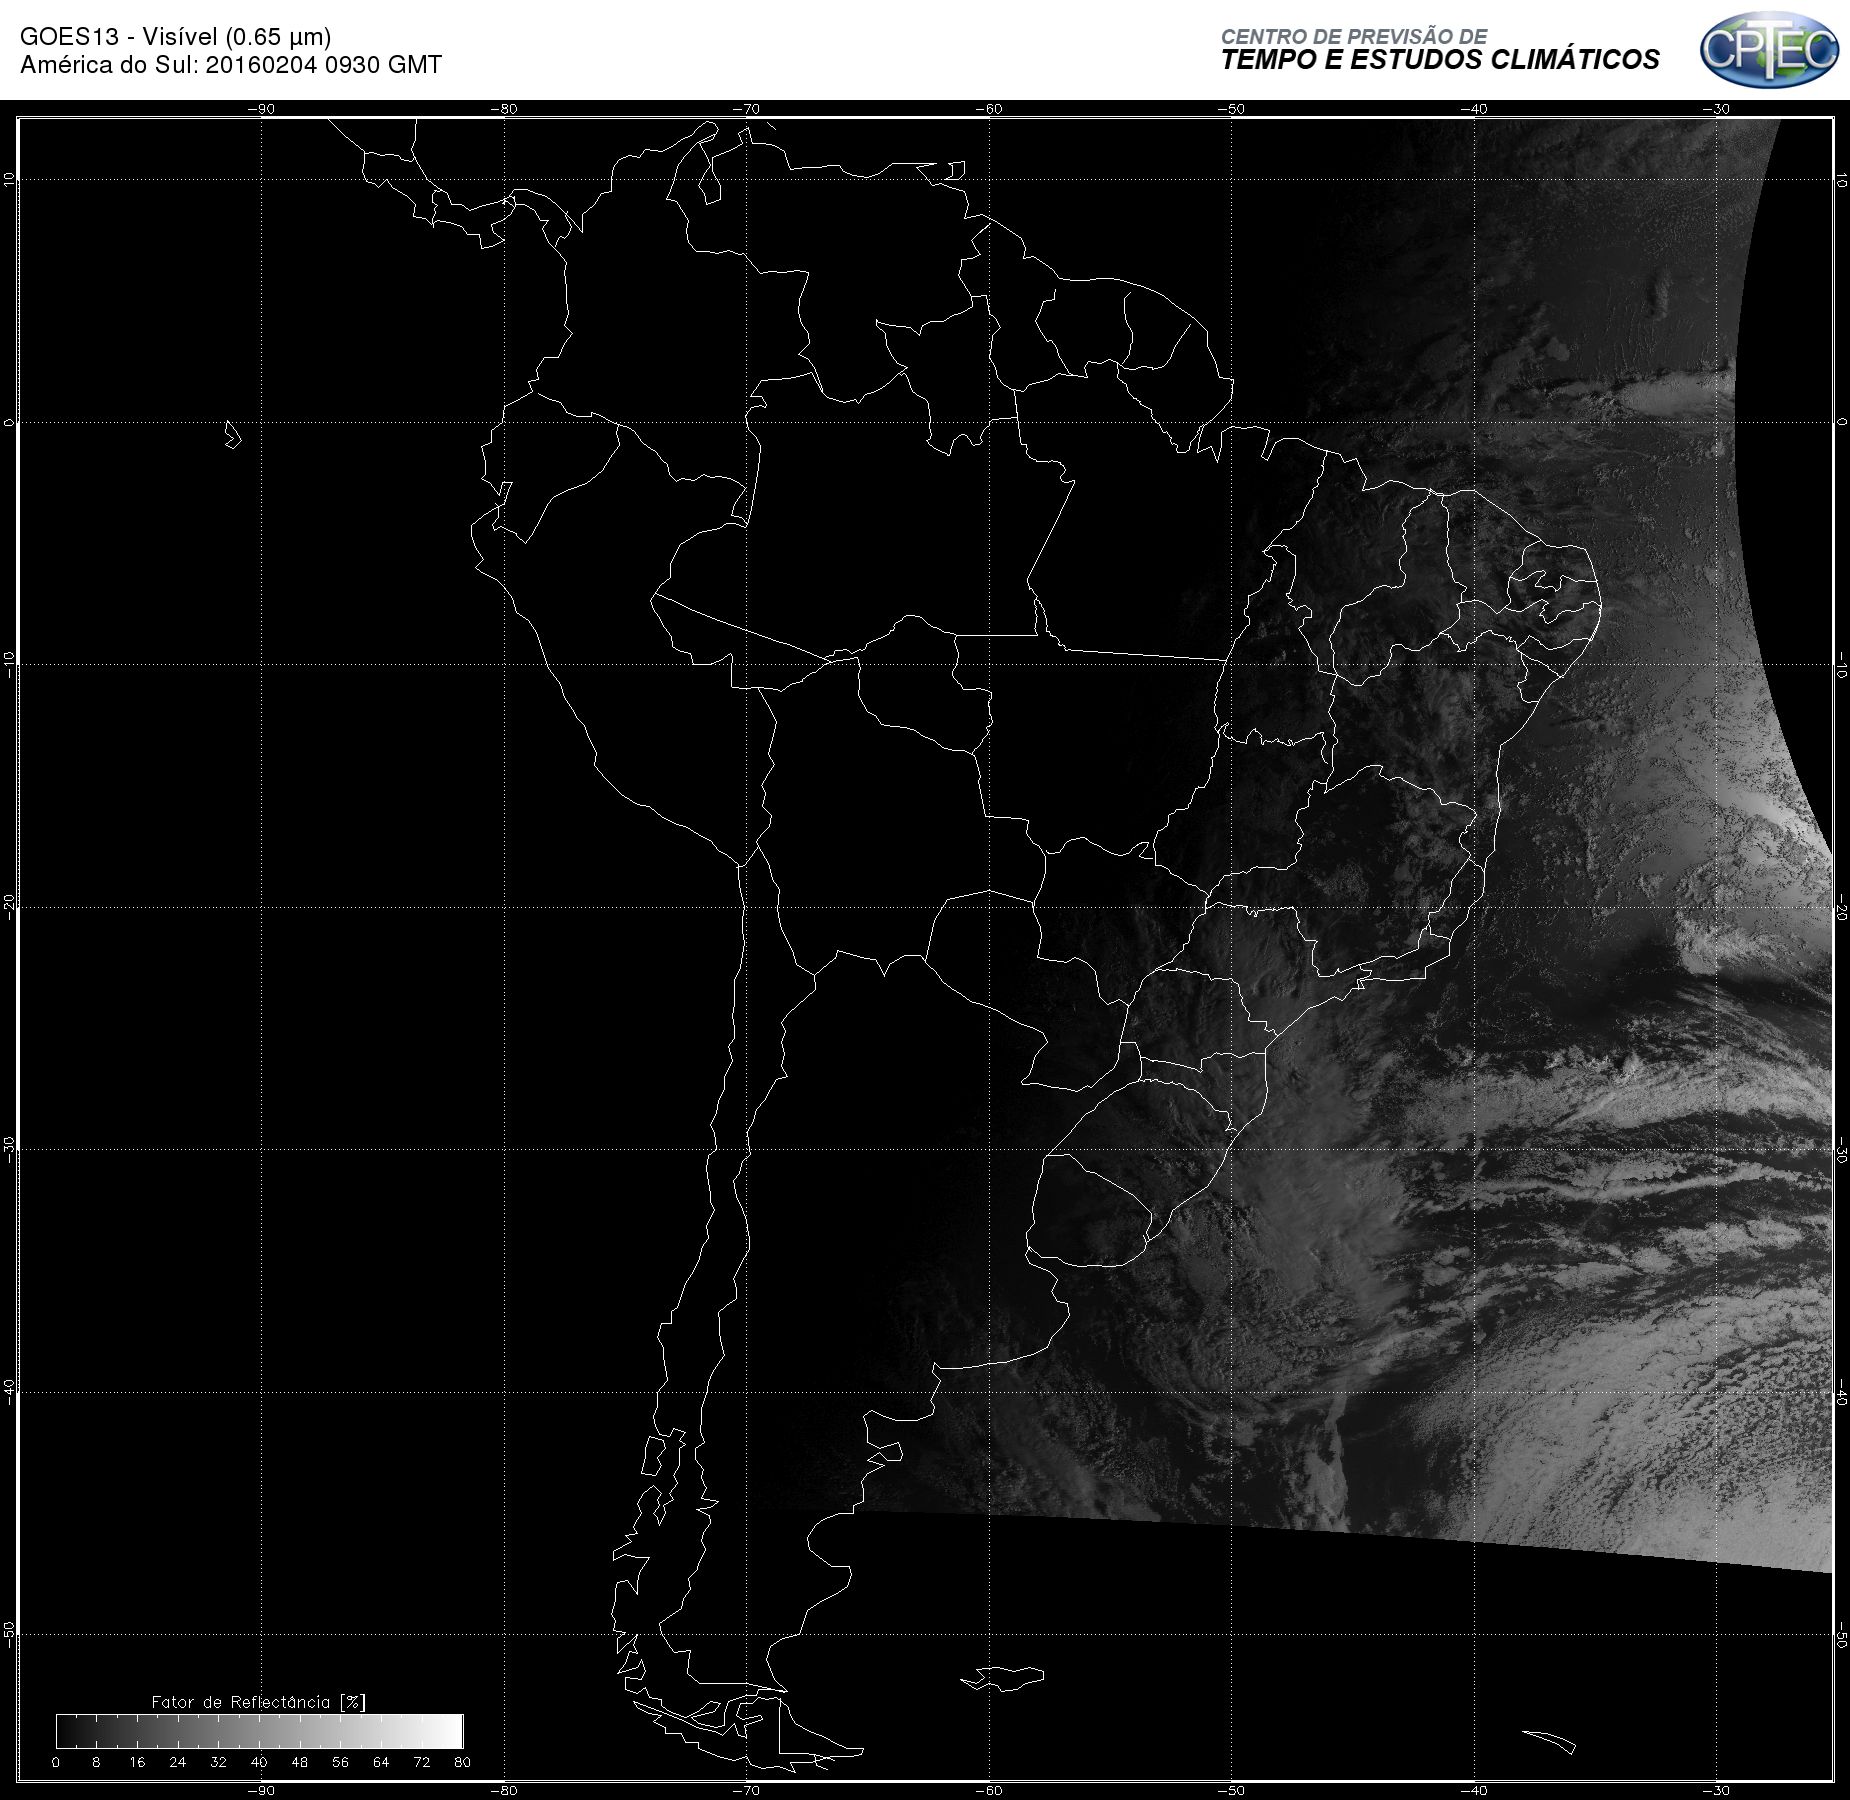Click the reflectance grayscale colorbar
The height and width of the screenshot is (1800, 1850).
click(x=260, y=1731)
